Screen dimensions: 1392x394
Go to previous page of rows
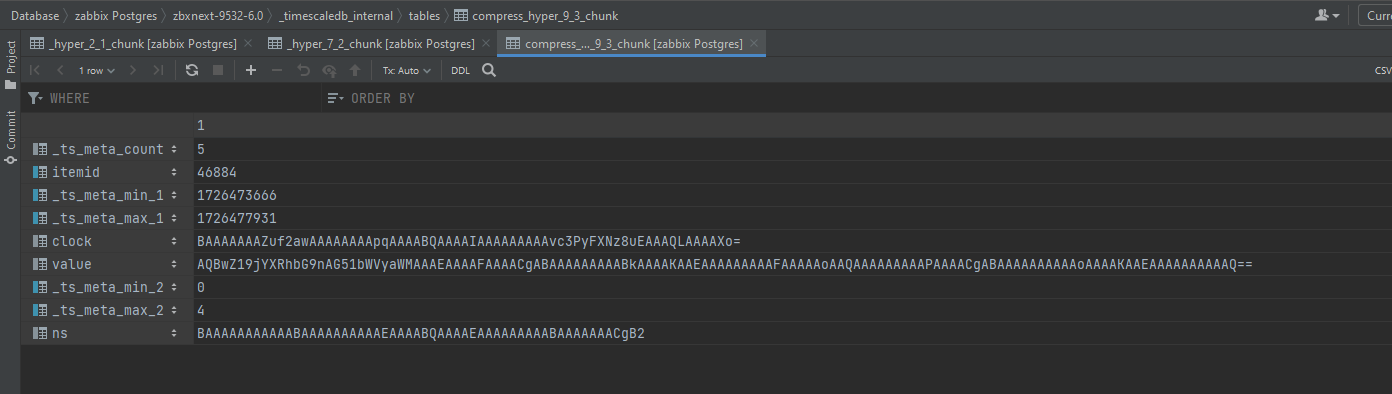(60, 70)
